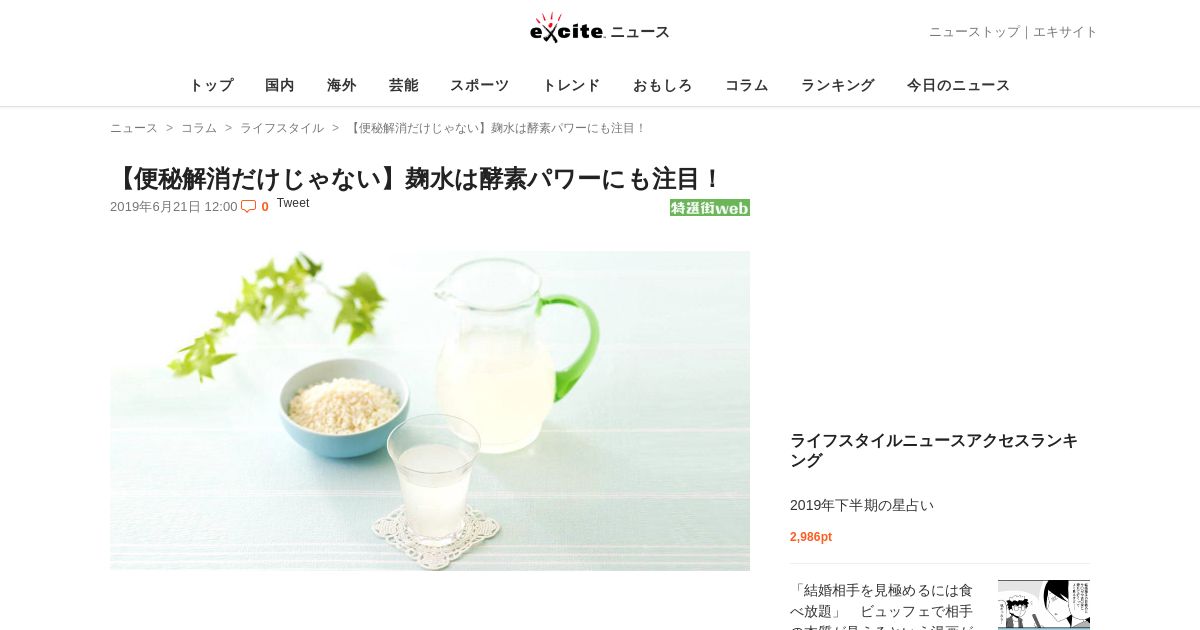Open the トレンド category
This screenshot has width=1200, height=630.
point(571,85)
